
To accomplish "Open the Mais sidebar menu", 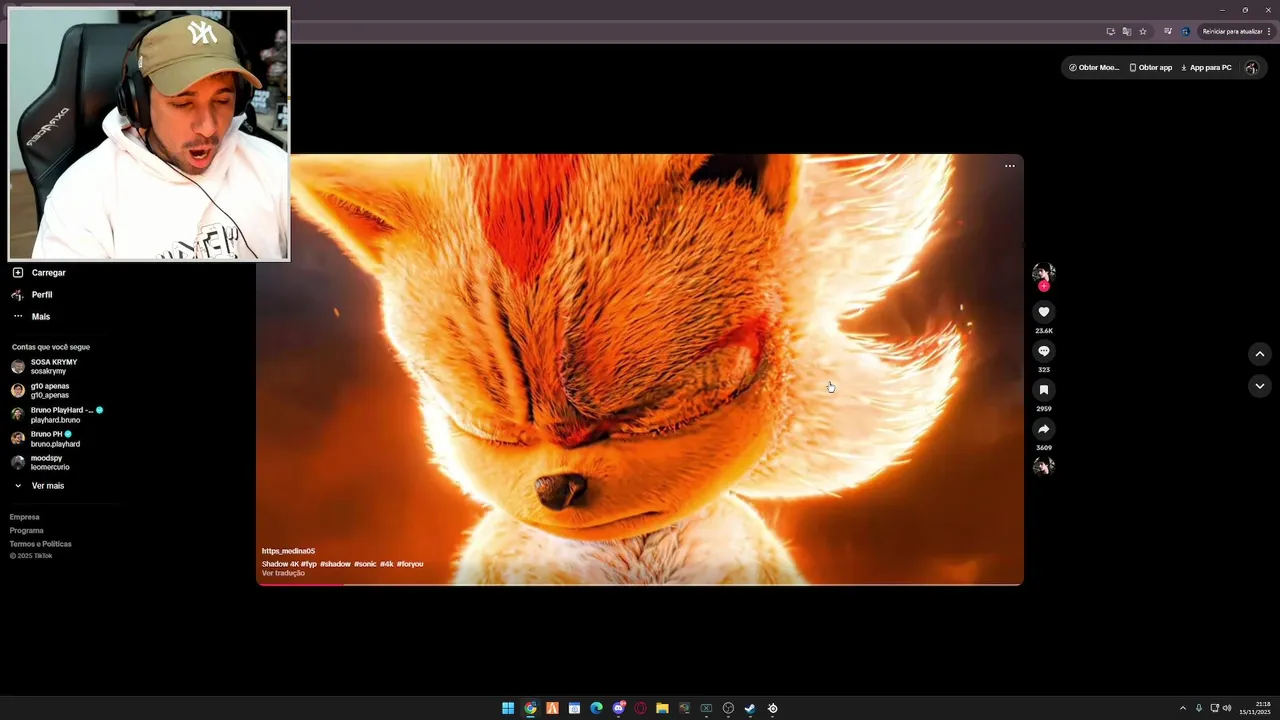I will (31, 317).
